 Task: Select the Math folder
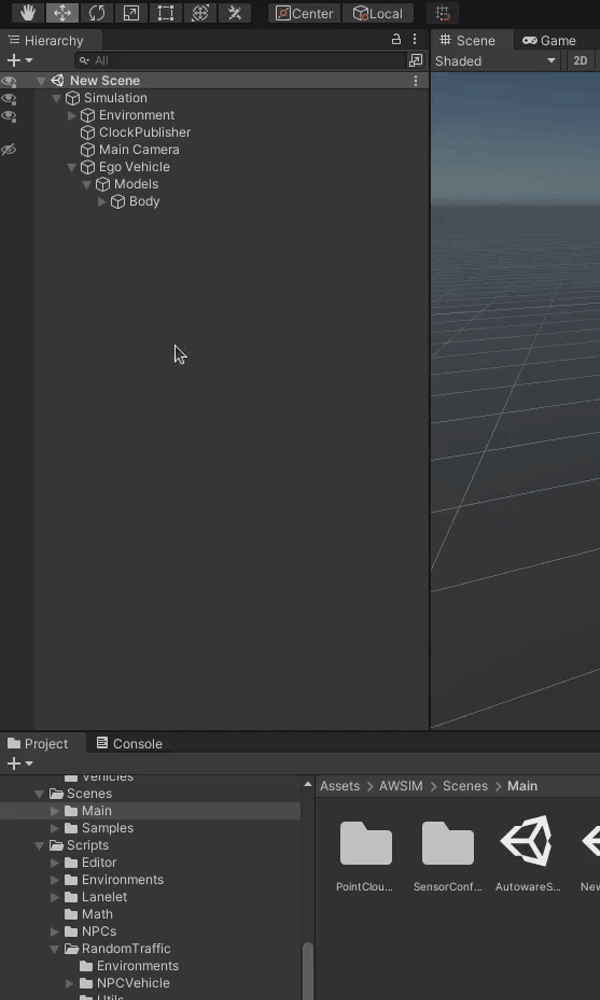point(97,914)
